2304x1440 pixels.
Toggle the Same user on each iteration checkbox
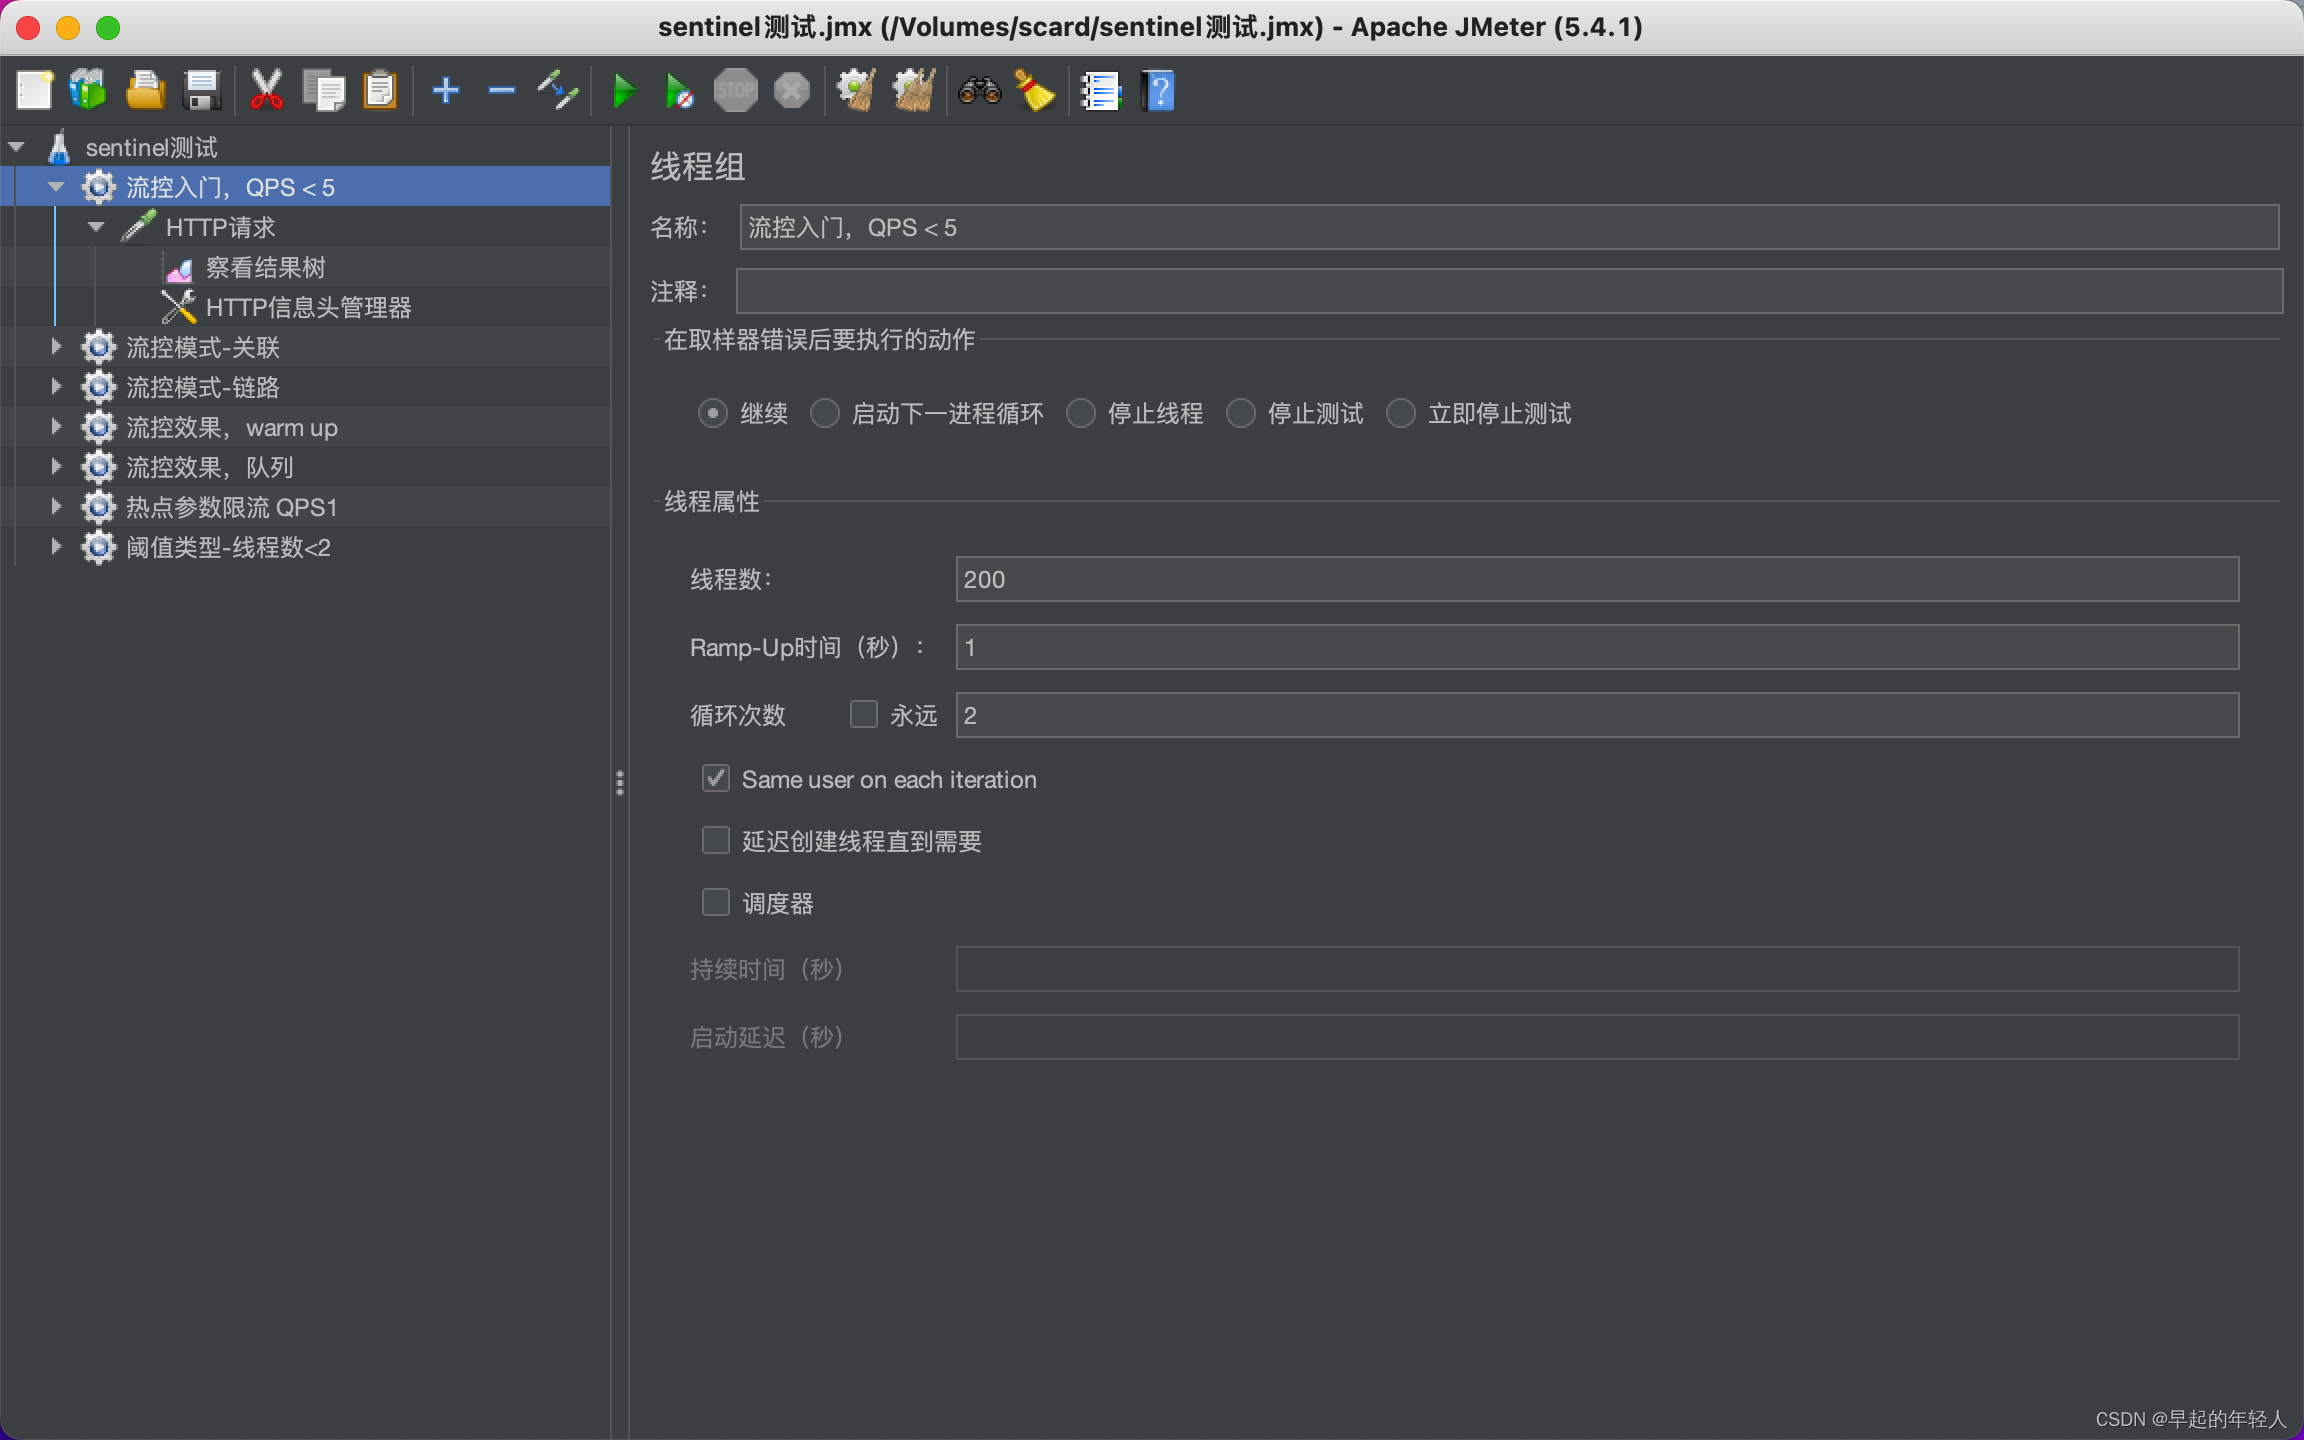click(x=716, y=779)
